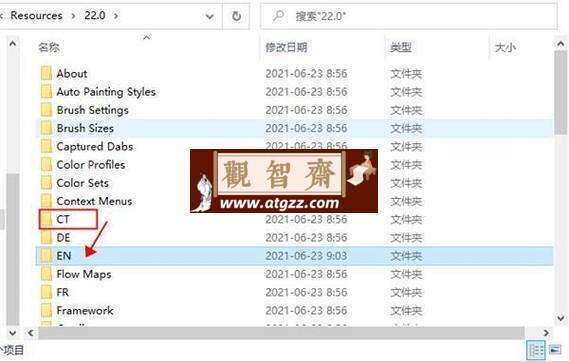
Task: Select the About folder name
Action: coord(72,73)
